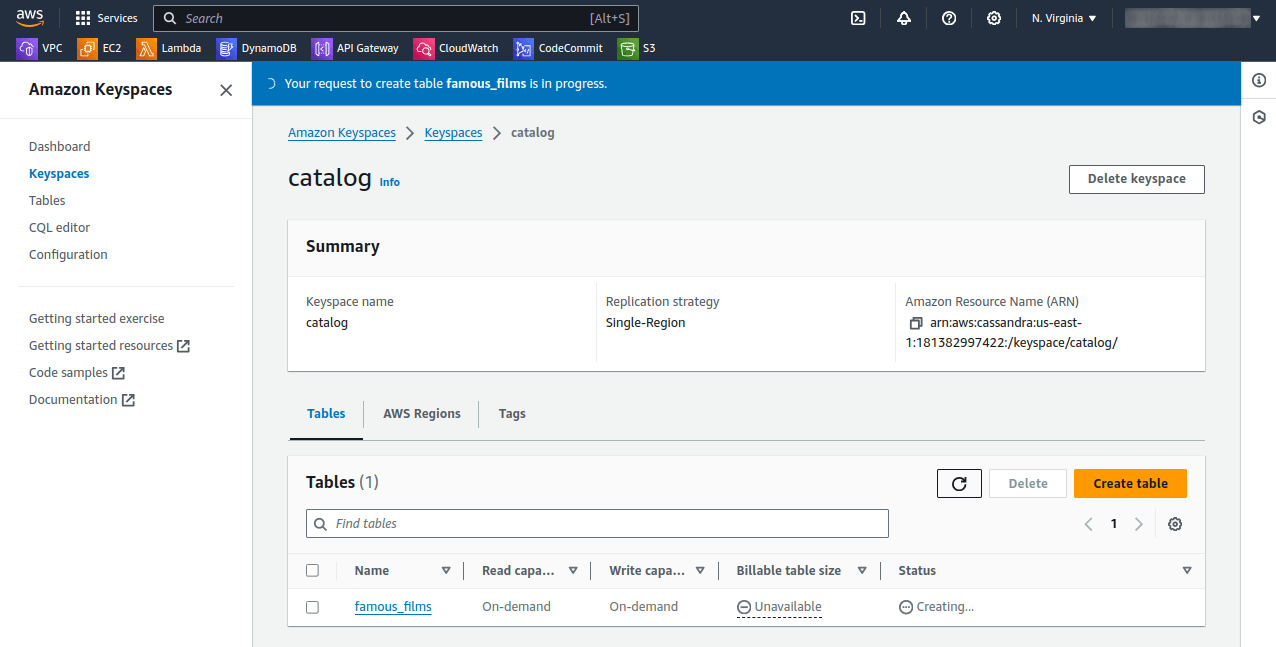Open the Lambda console shortcut
This screenshot has height=647, width=1276.
tap(168, 47)
